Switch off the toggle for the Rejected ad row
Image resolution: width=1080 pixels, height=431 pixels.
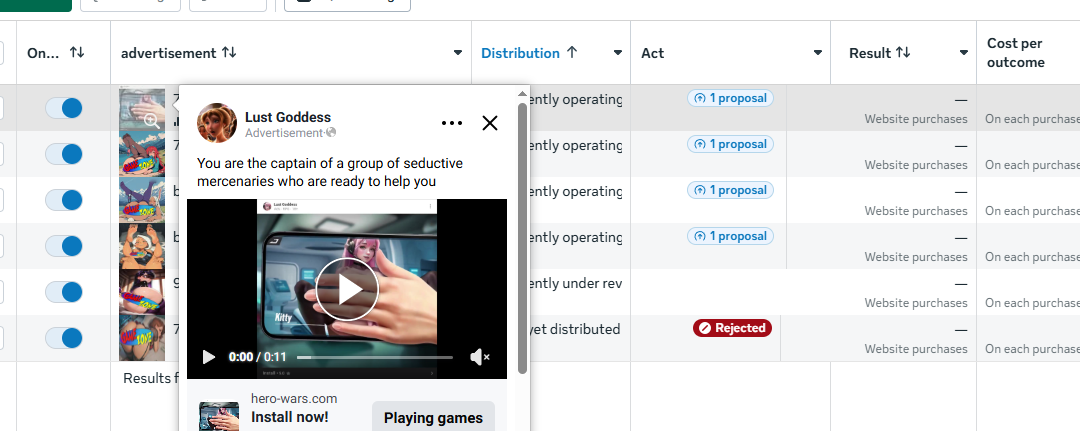click(x=63, y=338)
